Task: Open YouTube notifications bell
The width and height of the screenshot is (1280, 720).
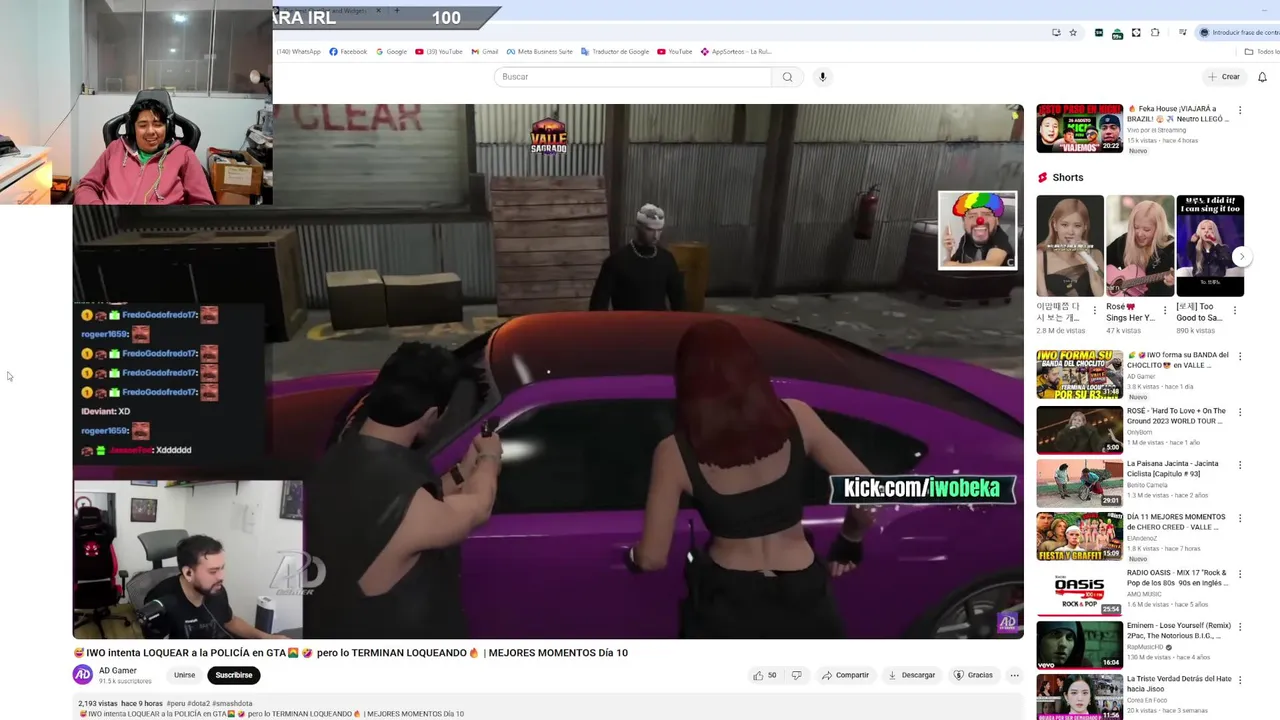Action: click(x=1262, y=77)
